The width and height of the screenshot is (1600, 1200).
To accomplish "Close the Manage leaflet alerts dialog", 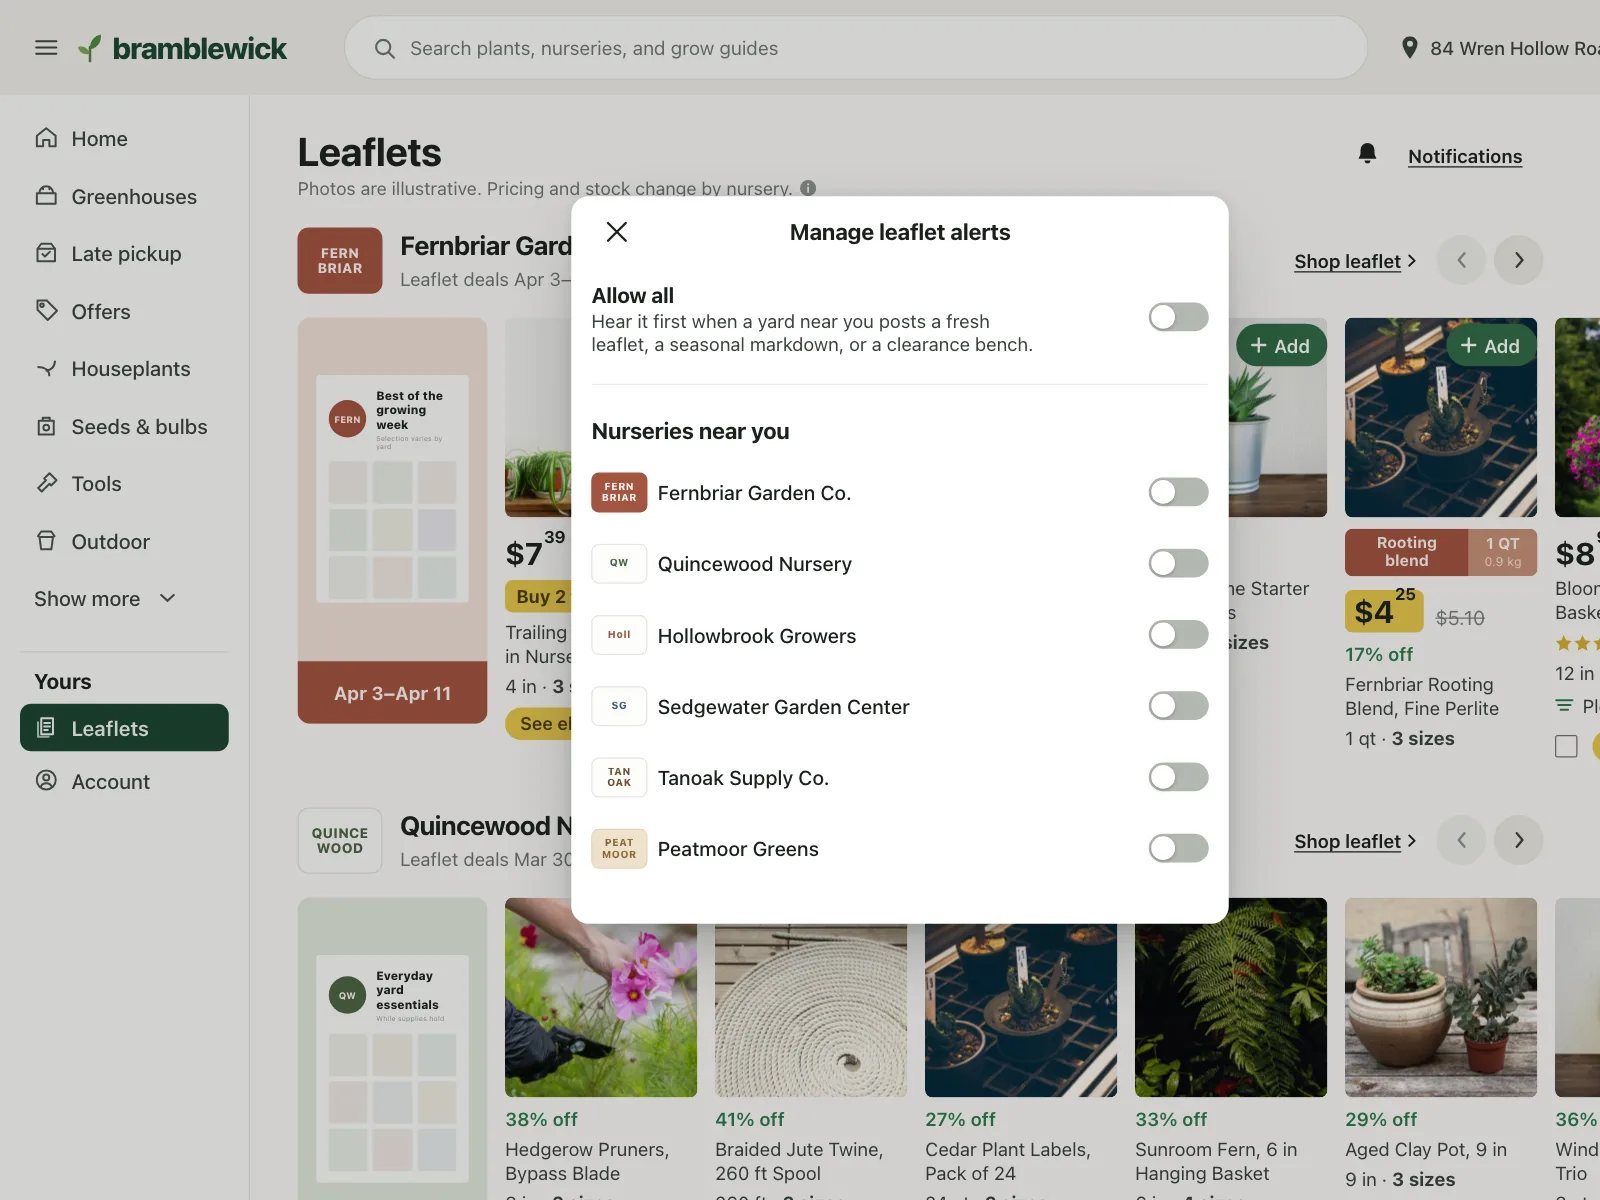I will tap(617, 232).
